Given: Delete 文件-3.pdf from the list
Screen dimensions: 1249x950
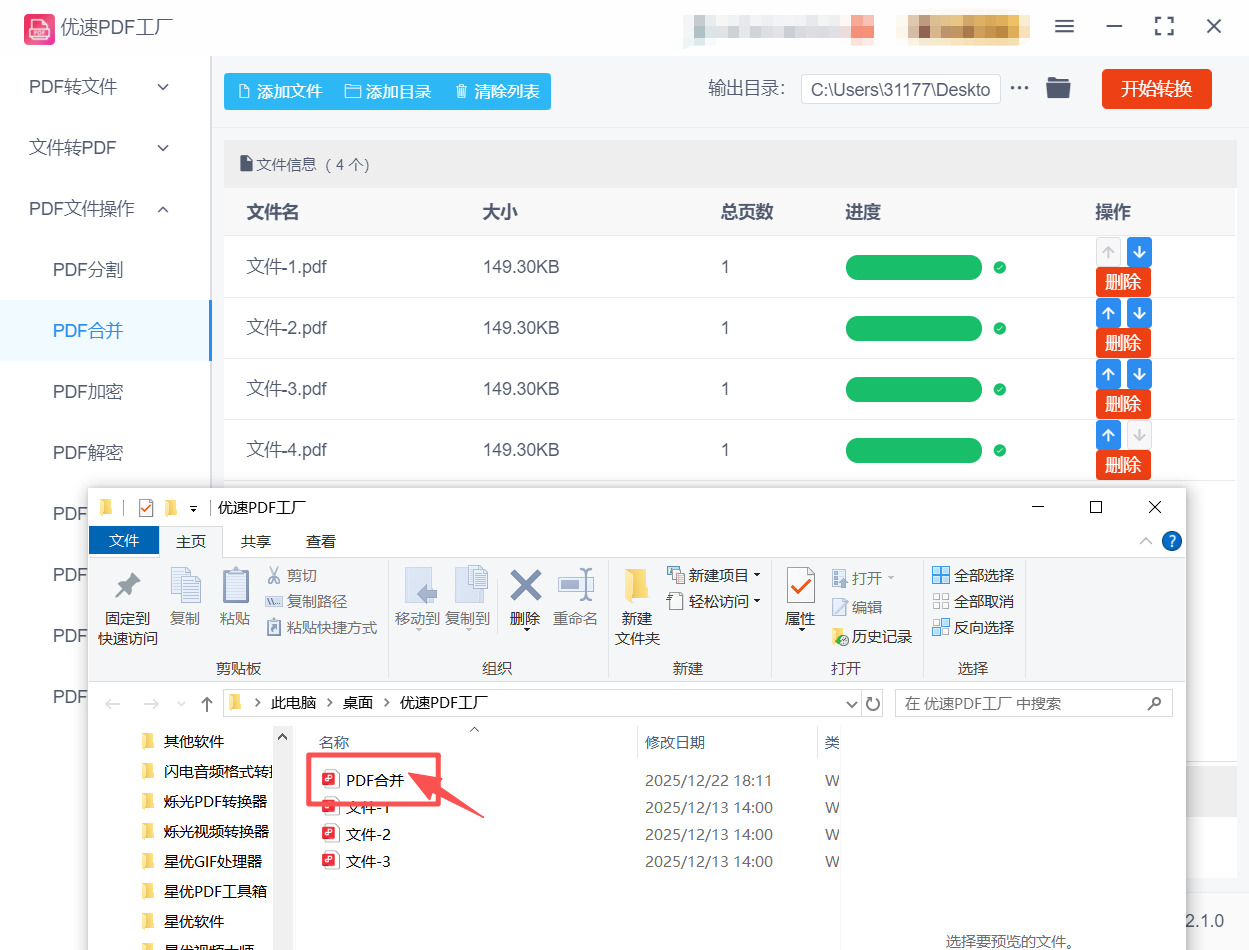Looking at the screenshot, I should pyautogui.click(x=1123, y=404).
